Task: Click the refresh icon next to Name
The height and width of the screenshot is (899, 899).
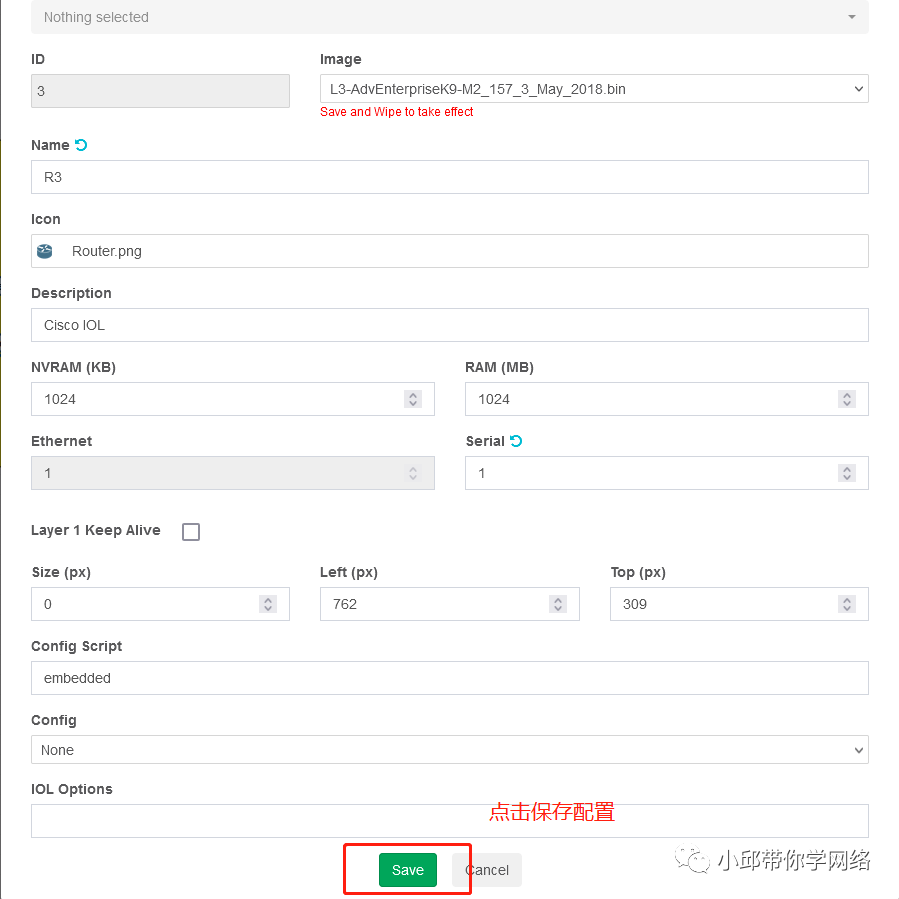Action: (x=78, y=144)
